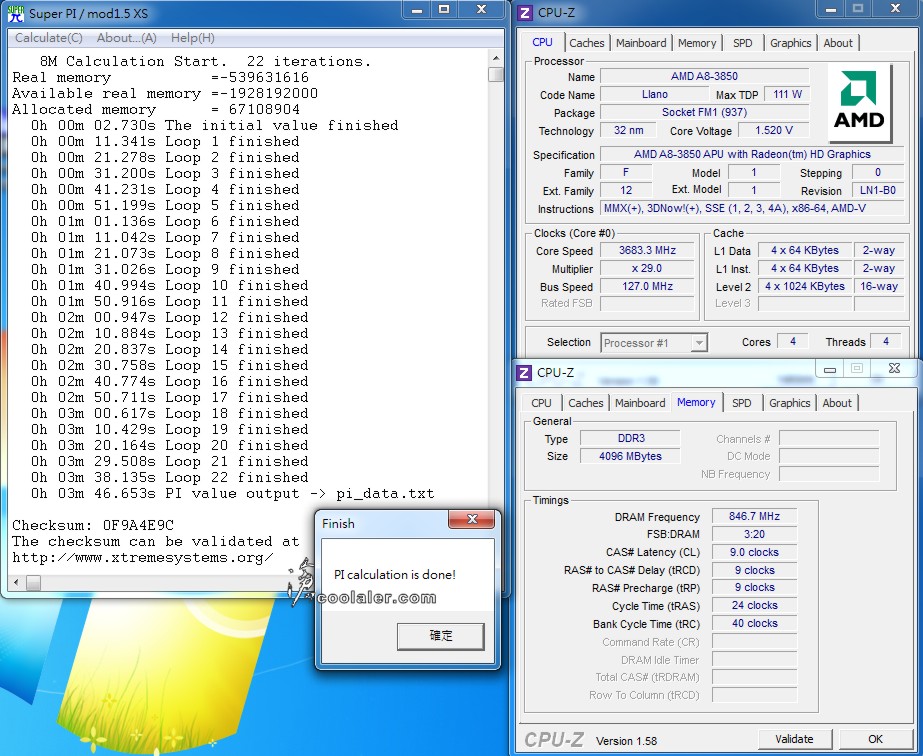Click the Checksum: 0F9A4E9C line
This screenshot has width=923, height=756.
click(93, 525)
